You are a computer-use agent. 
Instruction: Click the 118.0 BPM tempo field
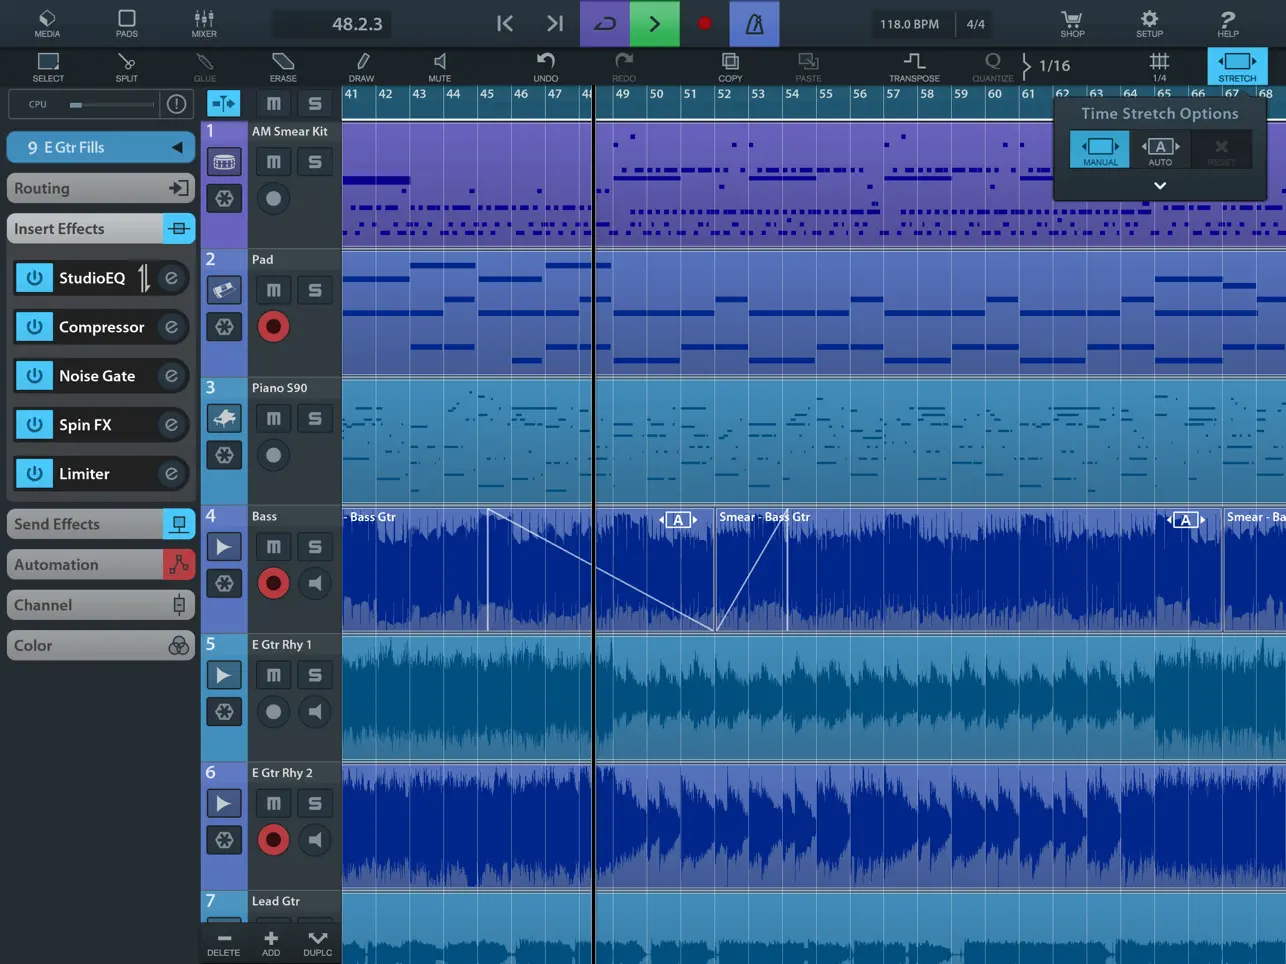(909, 24)
